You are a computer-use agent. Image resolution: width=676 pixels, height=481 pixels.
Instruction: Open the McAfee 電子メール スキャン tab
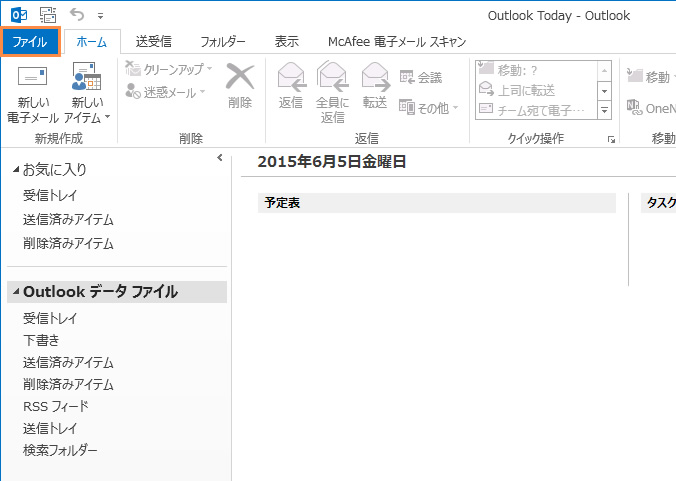coord(397,42)
